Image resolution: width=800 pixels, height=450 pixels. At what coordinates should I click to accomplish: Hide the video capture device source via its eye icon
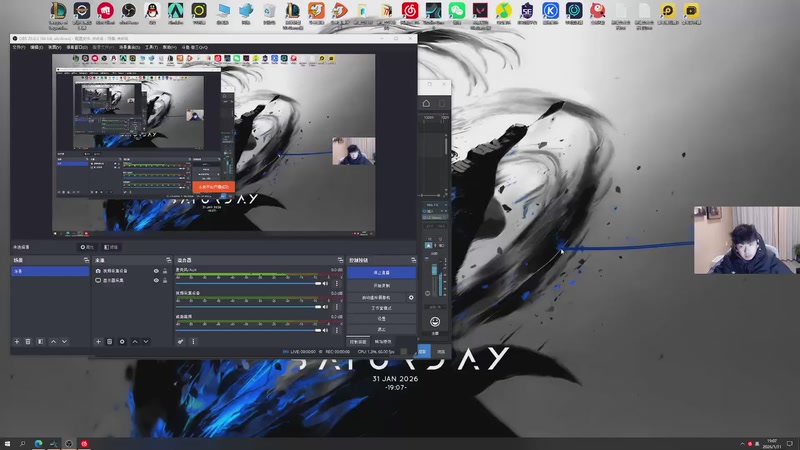pyautogui.click(x=156, y=271)
